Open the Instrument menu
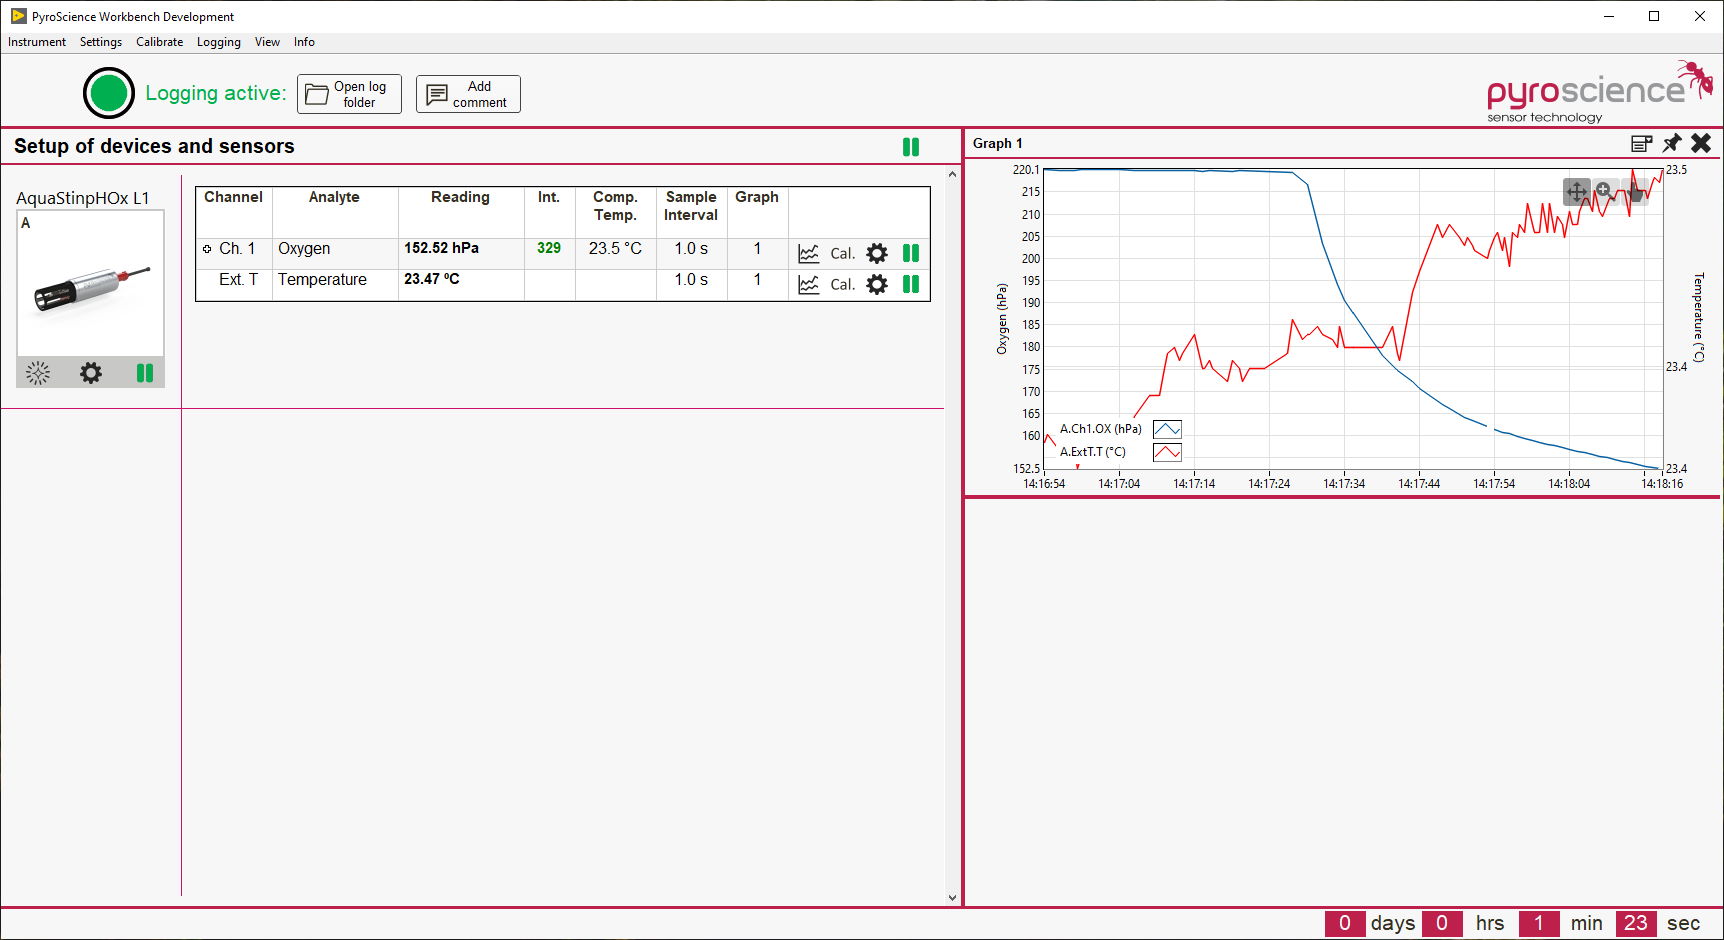This screenshot has width=1724, height=940. pyautogui.click(x=37, y=42)
